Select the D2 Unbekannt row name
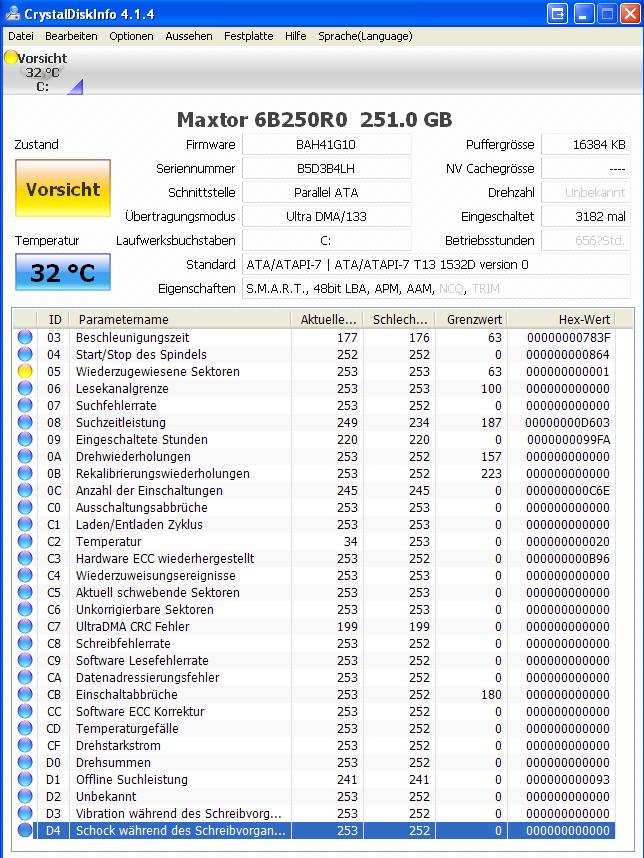The height and width of the screenshot is (858, 644). click(106, 796)
